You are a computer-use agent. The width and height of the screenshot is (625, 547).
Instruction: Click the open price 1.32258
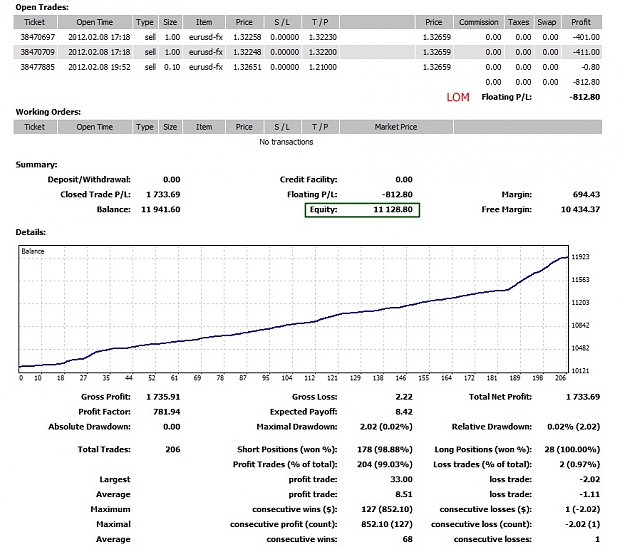[x=247, y=37]
